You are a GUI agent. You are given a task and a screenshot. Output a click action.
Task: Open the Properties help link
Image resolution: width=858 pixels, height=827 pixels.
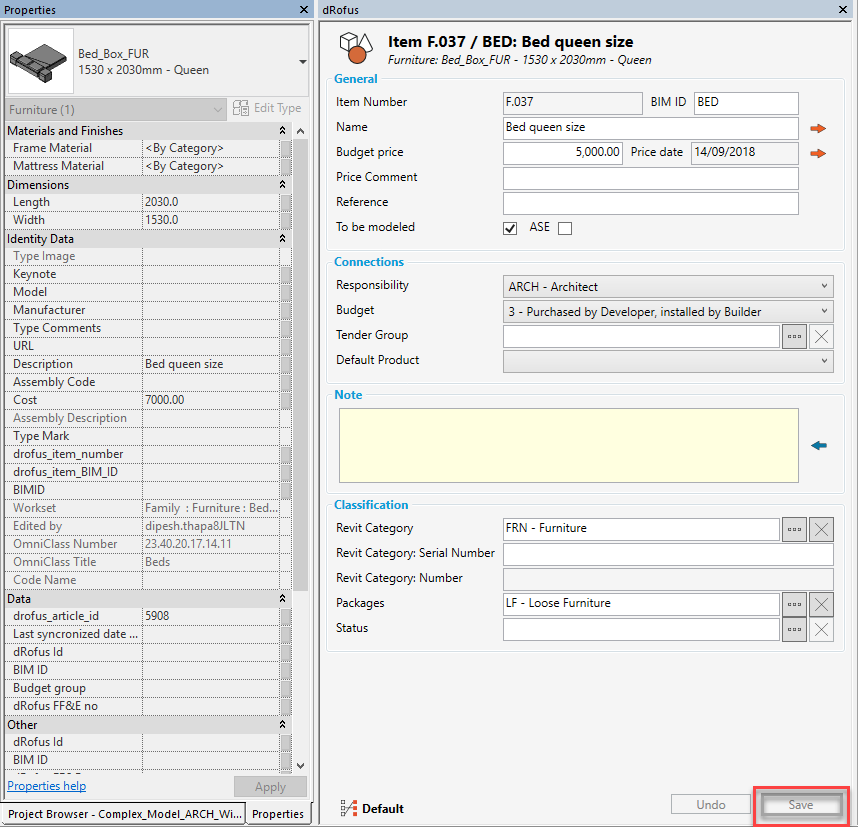coord(46,786)
